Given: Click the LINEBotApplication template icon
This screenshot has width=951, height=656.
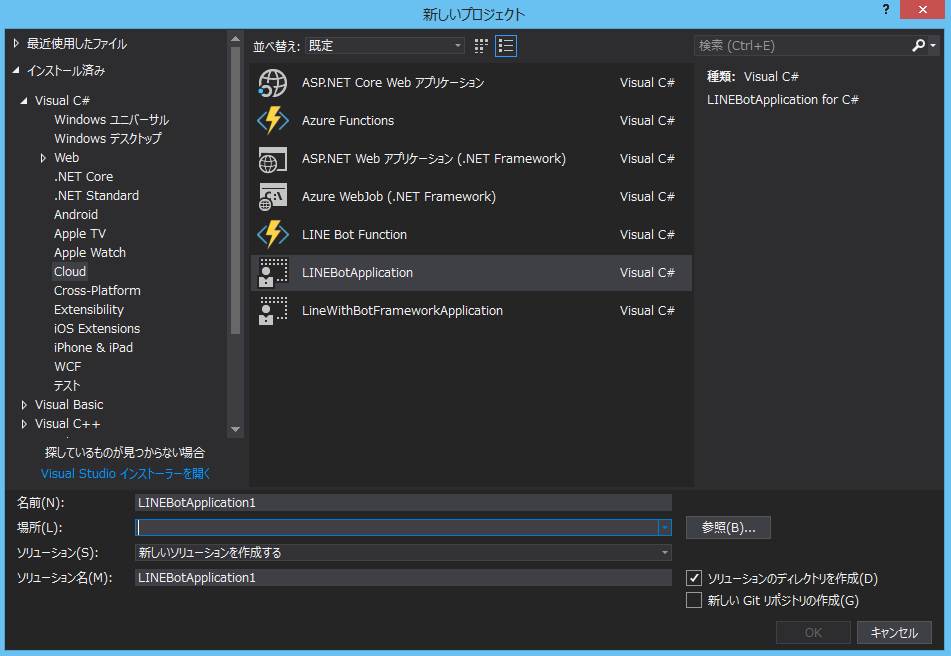Looking at the screenshot, I should pos(272,273).
